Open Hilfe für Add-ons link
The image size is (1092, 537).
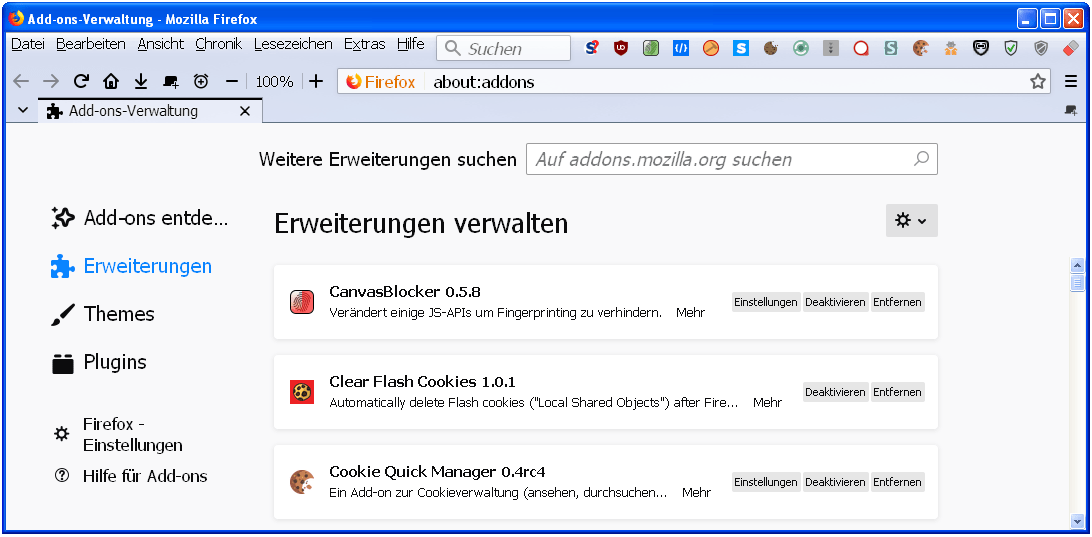(x=131, y=476)
